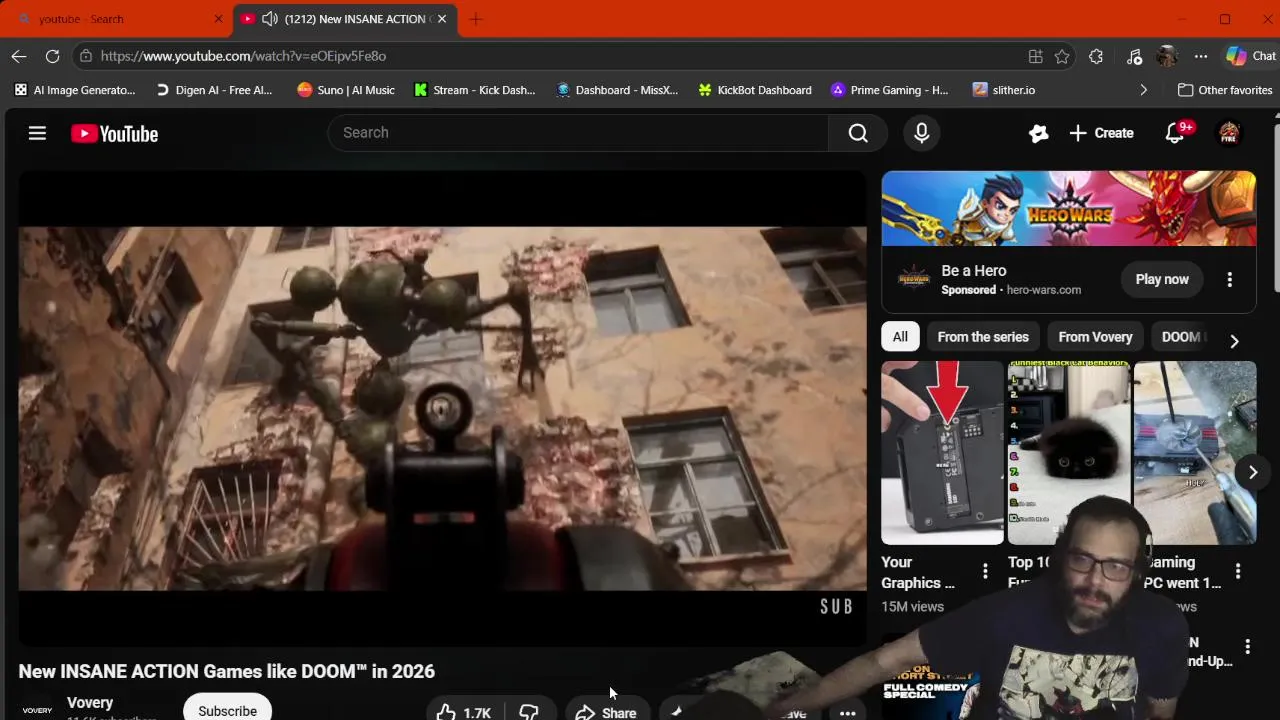
Task: Open the notifications bell
Action: click(1175, 133)
